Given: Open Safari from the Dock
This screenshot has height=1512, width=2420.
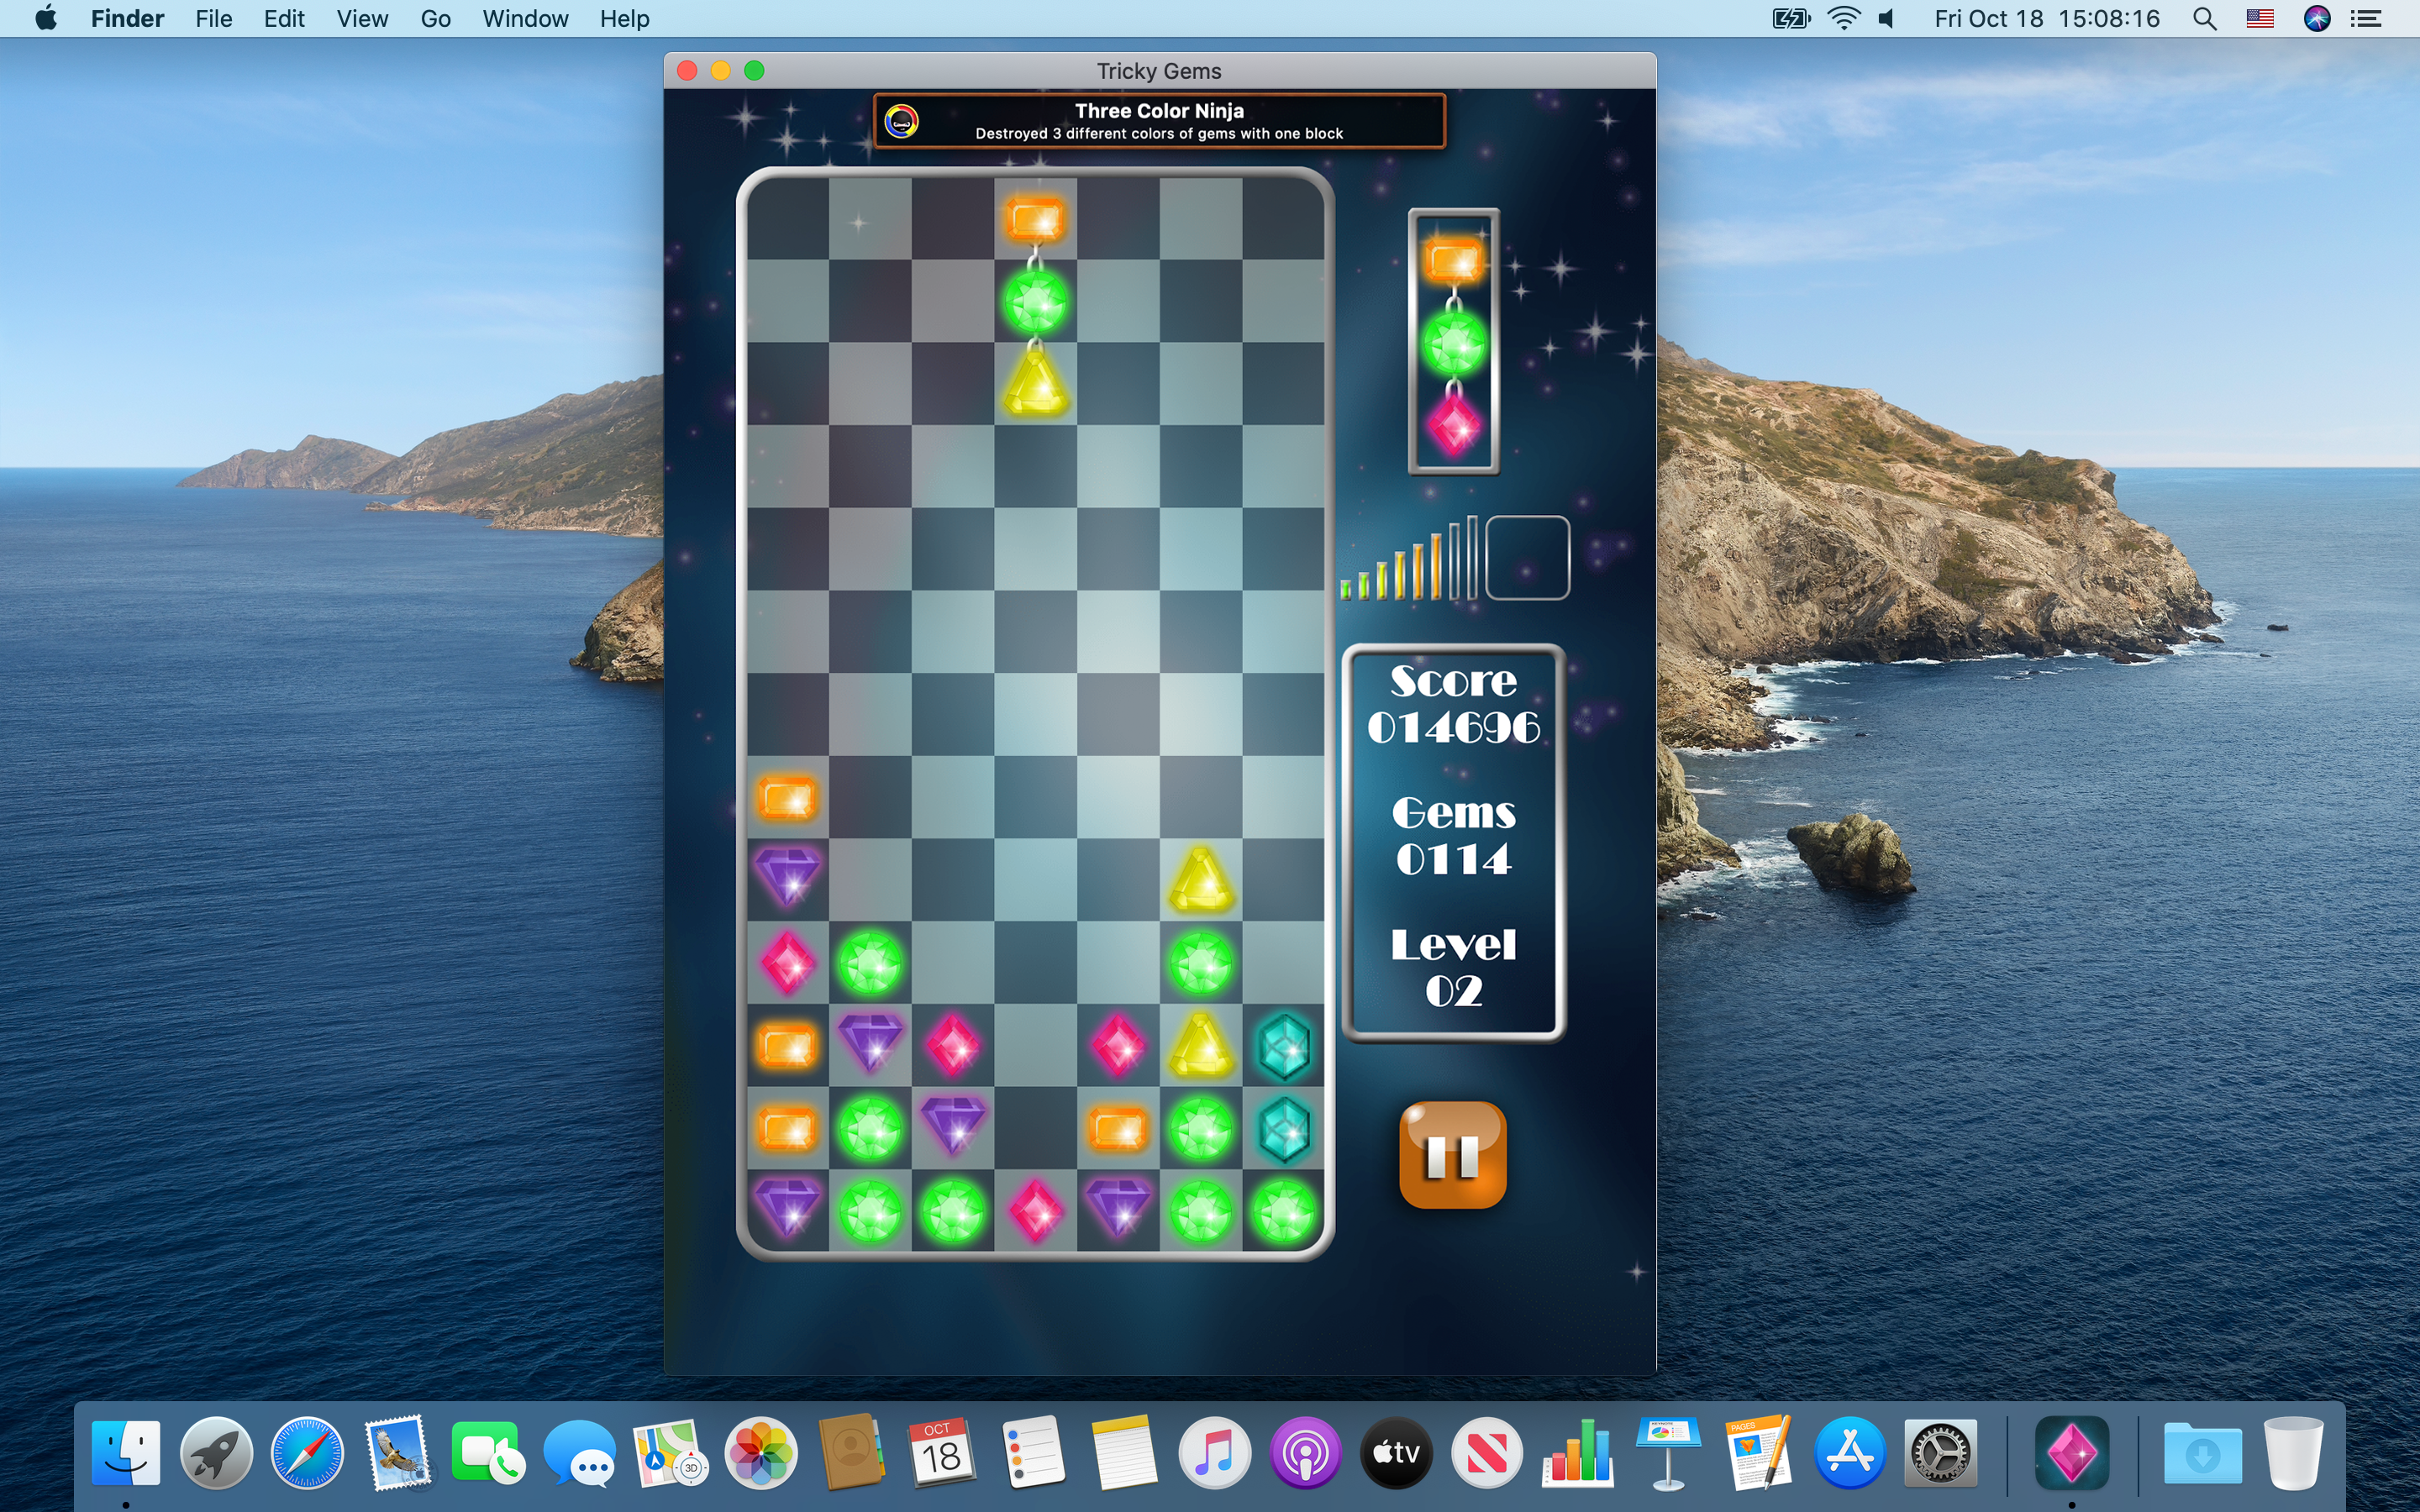Looking at the screenshot, I should click(307, 1452).
